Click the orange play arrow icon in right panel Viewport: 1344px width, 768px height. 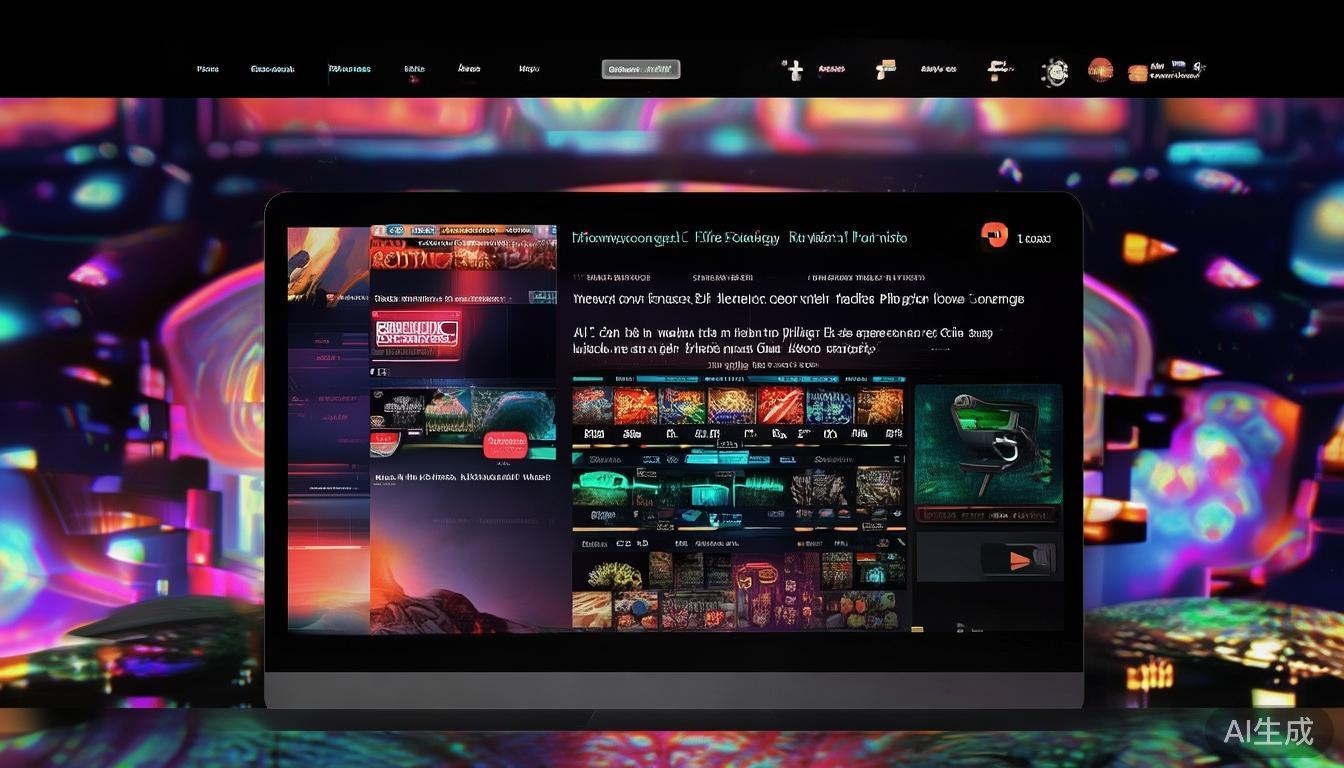point(1018,559)
